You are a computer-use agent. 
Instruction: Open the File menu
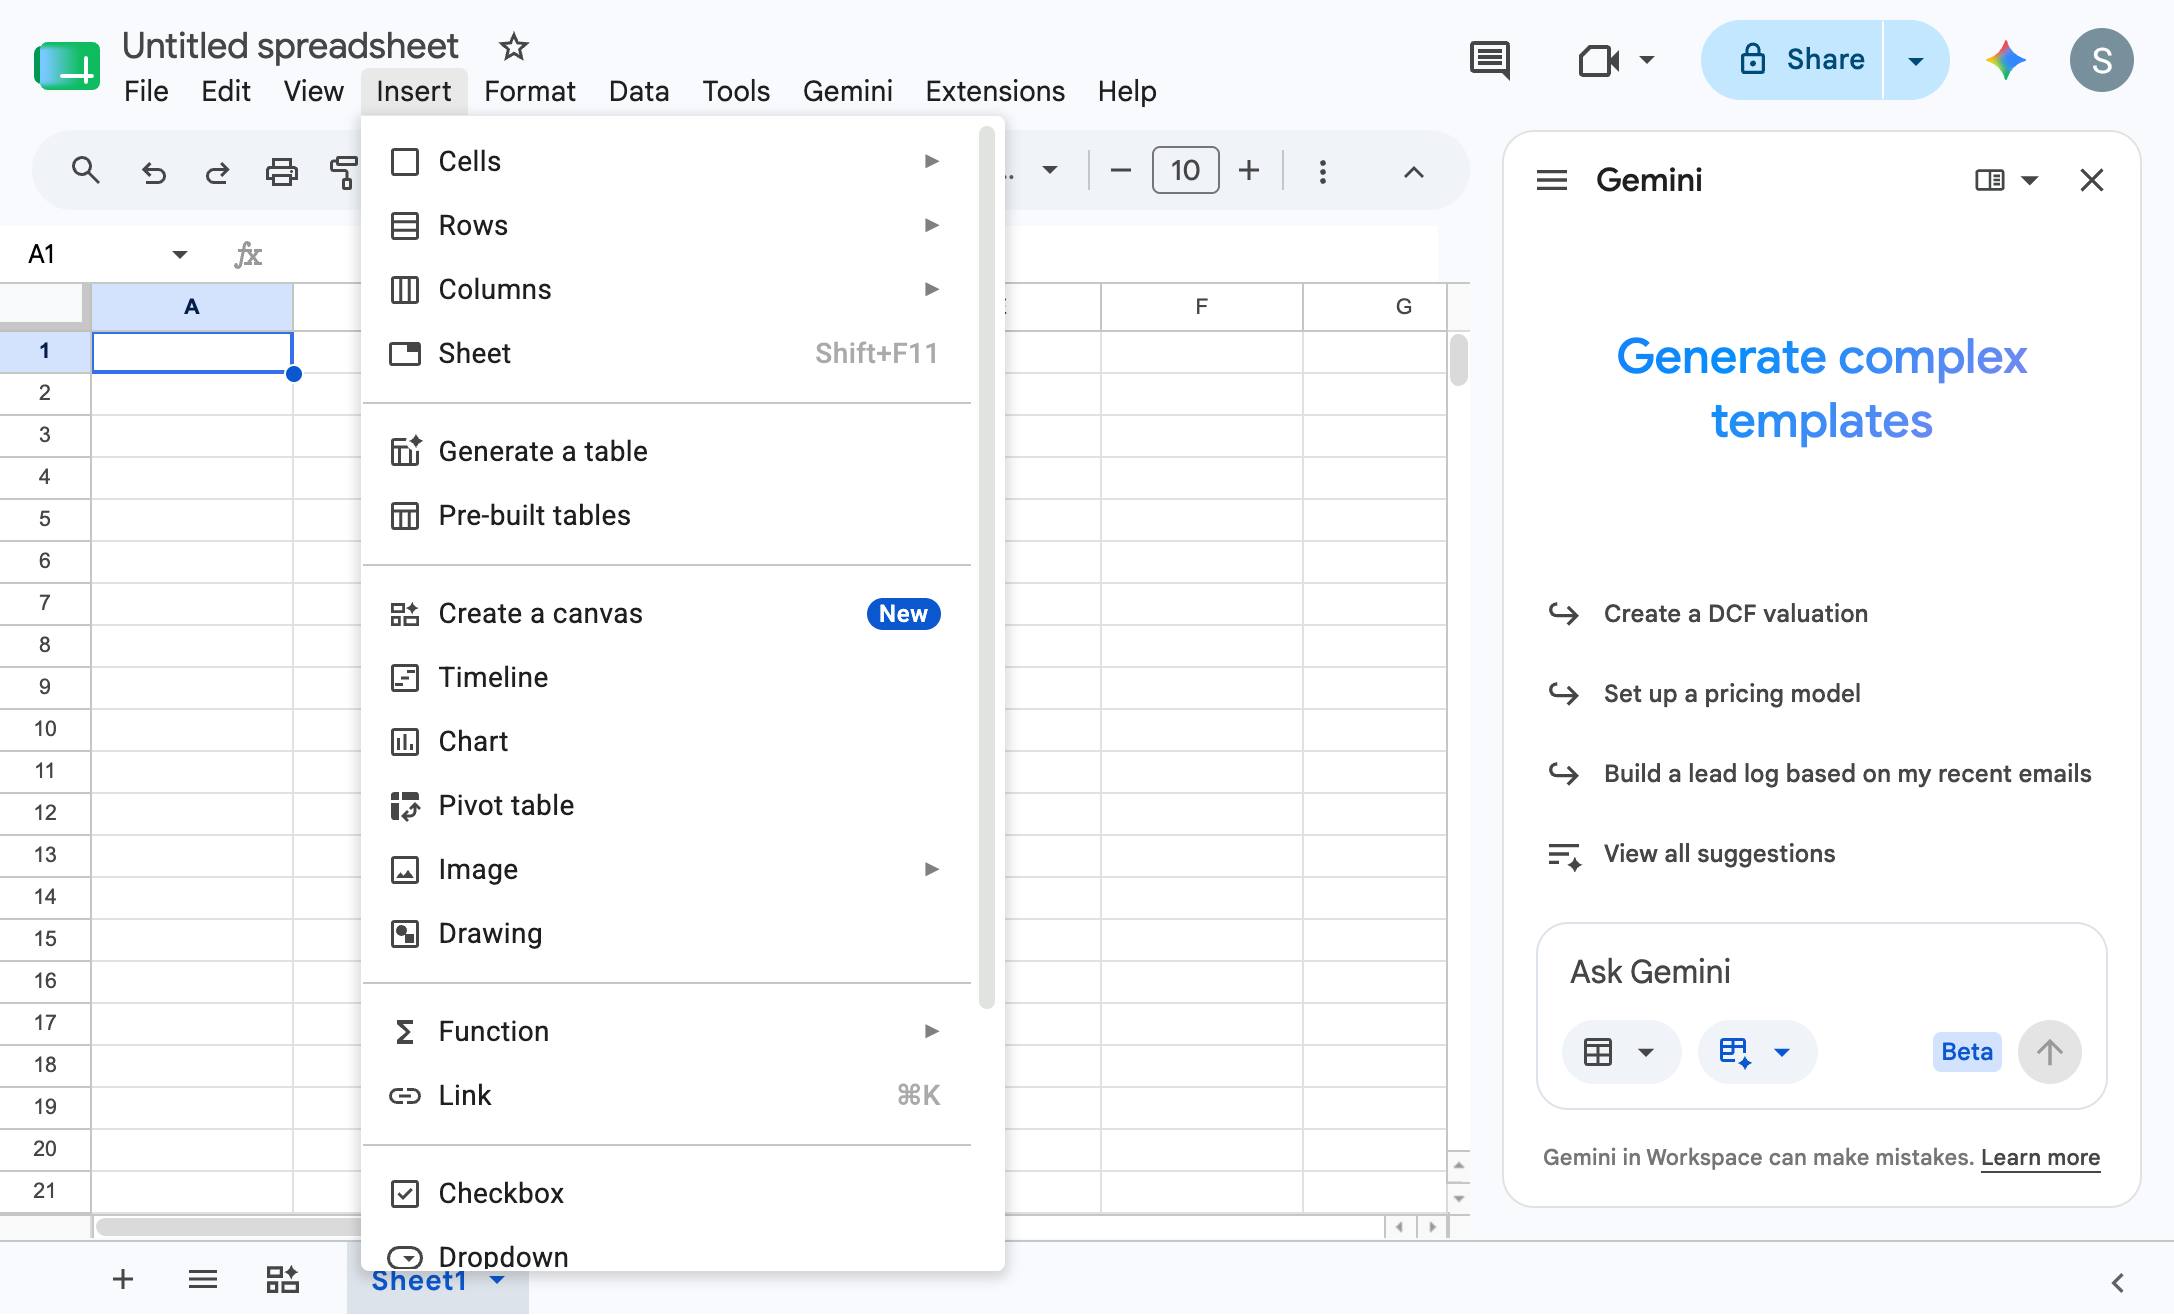[x=146, y=91]
